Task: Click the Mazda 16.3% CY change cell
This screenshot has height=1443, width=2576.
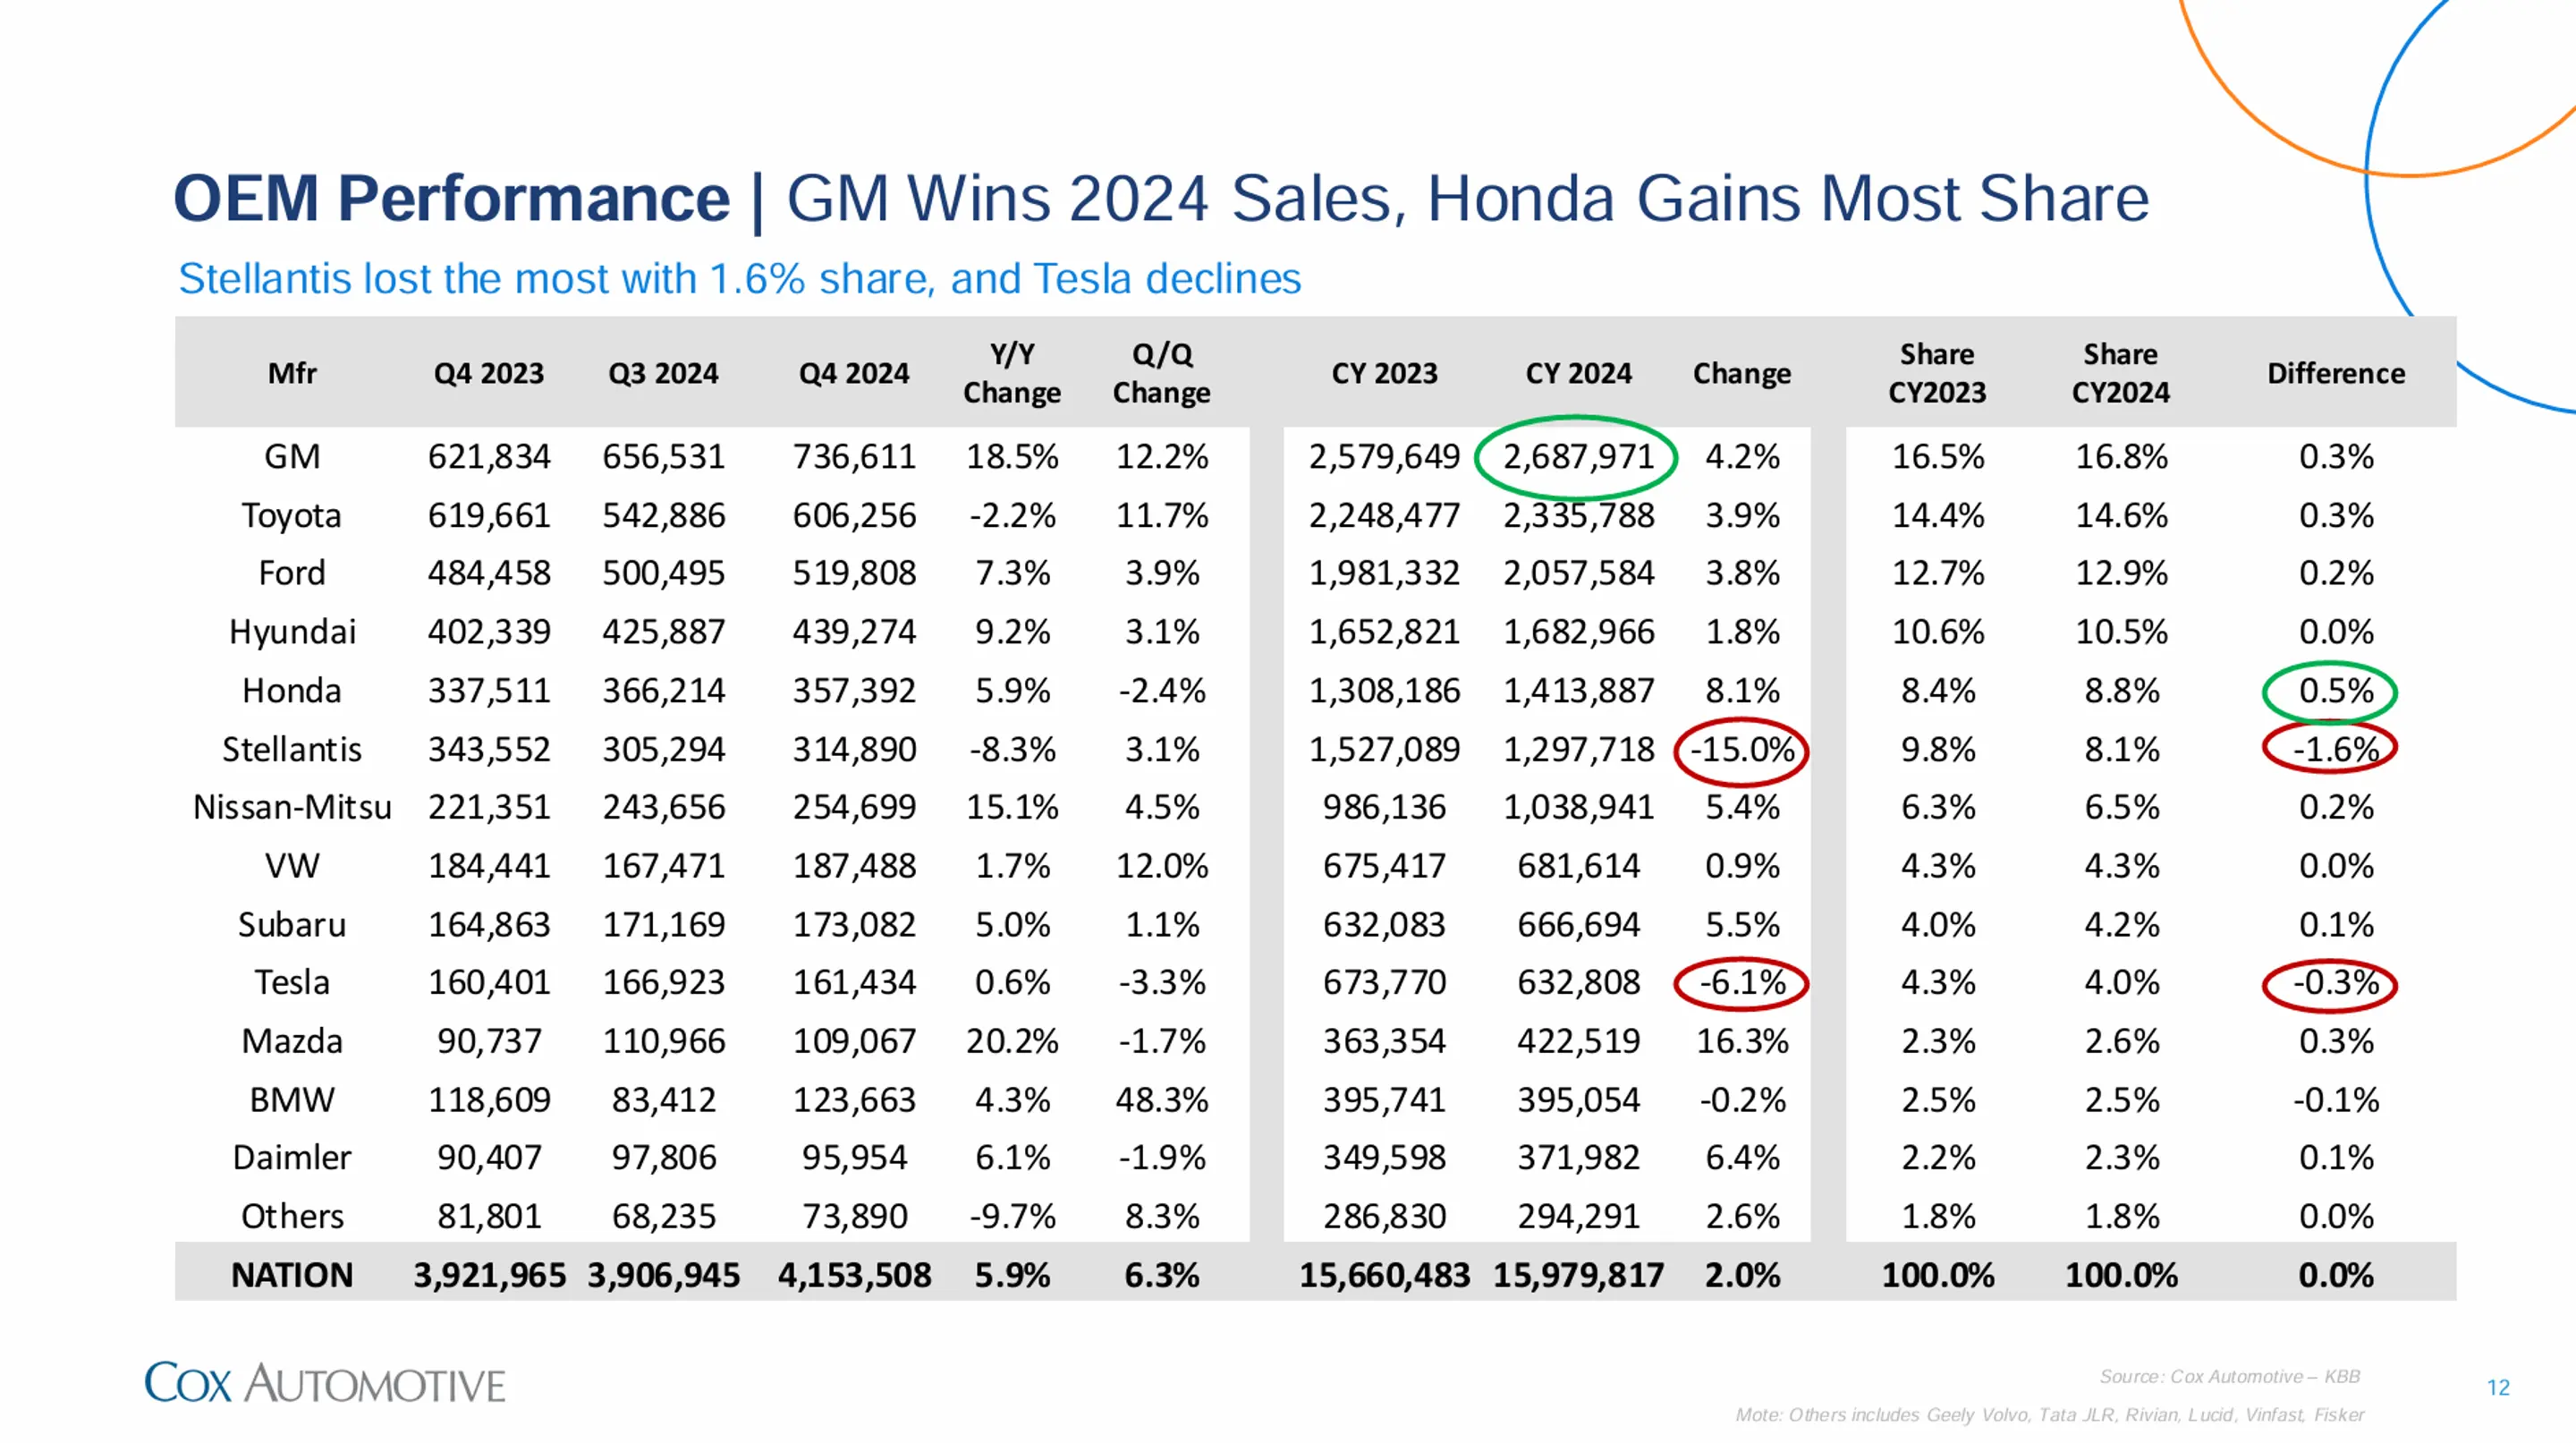Action: [1741, 1041]
